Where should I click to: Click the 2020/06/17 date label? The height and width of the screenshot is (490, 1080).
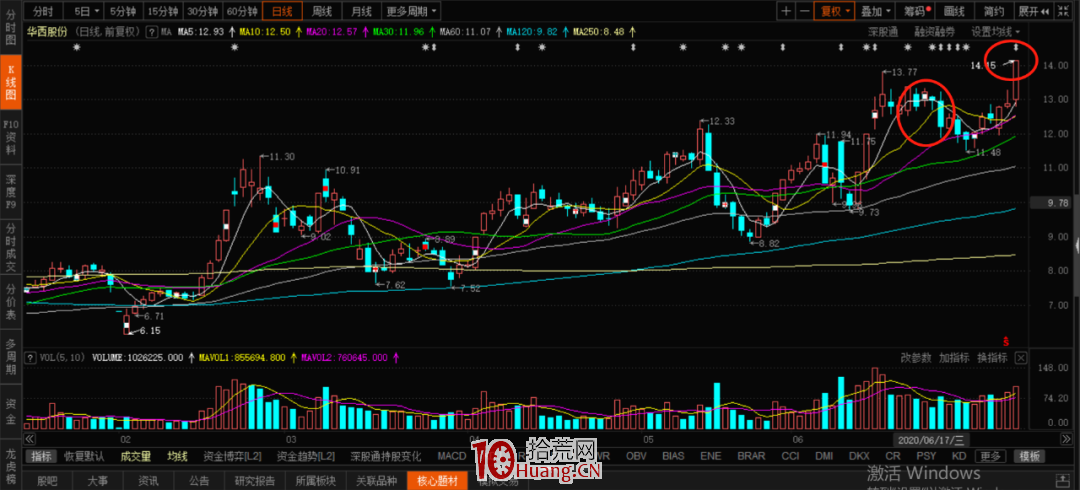(x=931, y=439)
